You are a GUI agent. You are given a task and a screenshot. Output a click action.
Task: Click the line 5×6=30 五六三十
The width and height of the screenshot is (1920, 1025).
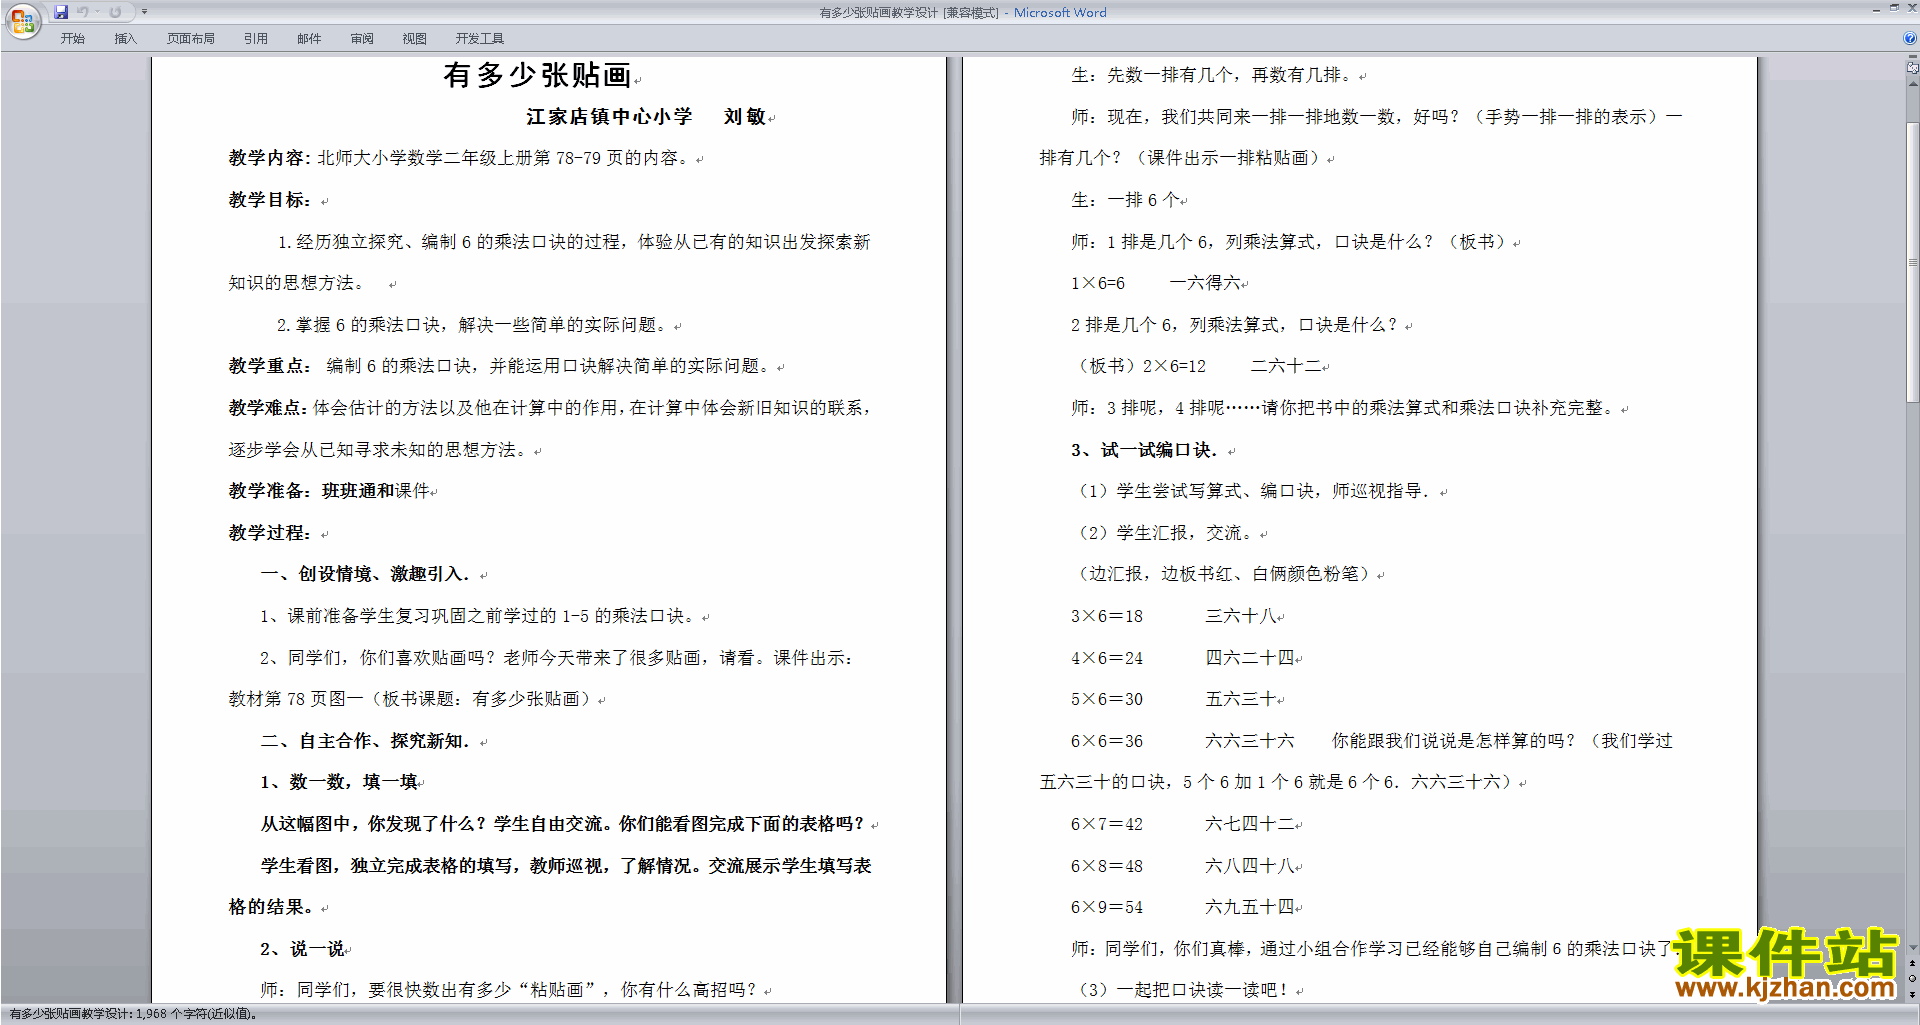(1174, 699)
